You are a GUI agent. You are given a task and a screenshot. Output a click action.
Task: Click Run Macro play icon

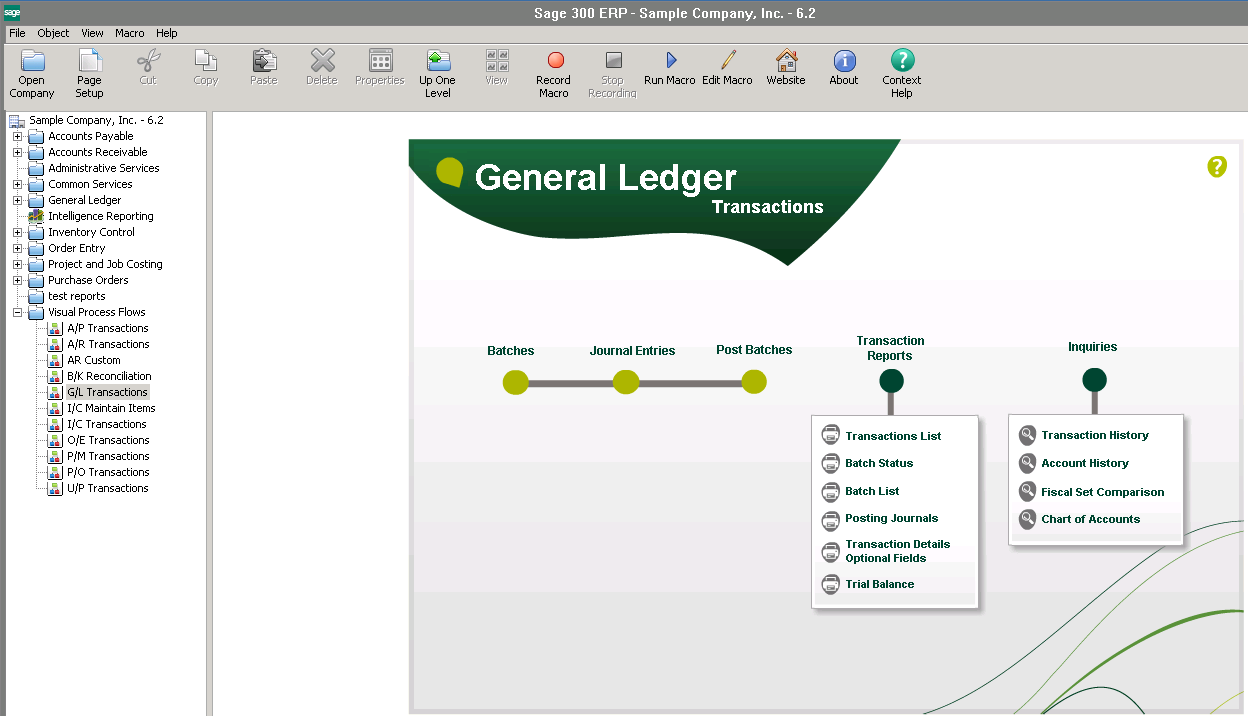click(x=671, y=60)
